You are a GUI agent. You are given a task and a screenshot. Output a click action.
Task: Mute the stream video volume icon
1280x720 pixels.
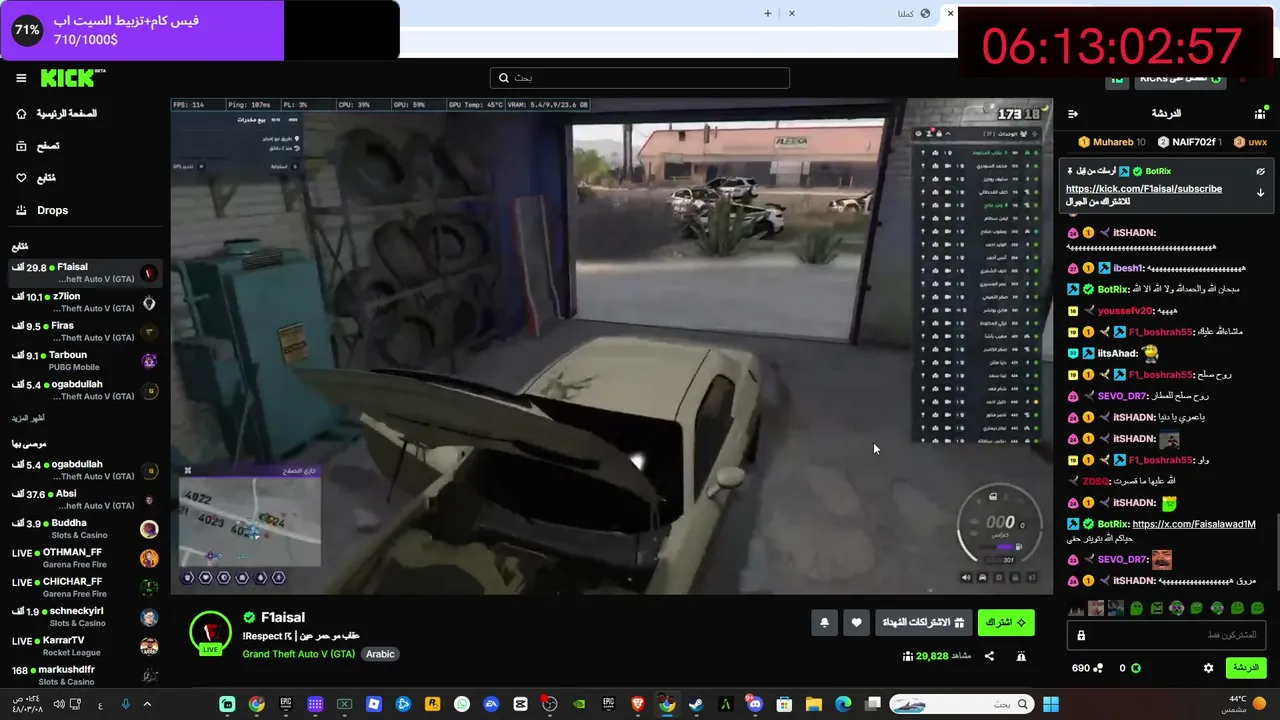click(965, 577)
